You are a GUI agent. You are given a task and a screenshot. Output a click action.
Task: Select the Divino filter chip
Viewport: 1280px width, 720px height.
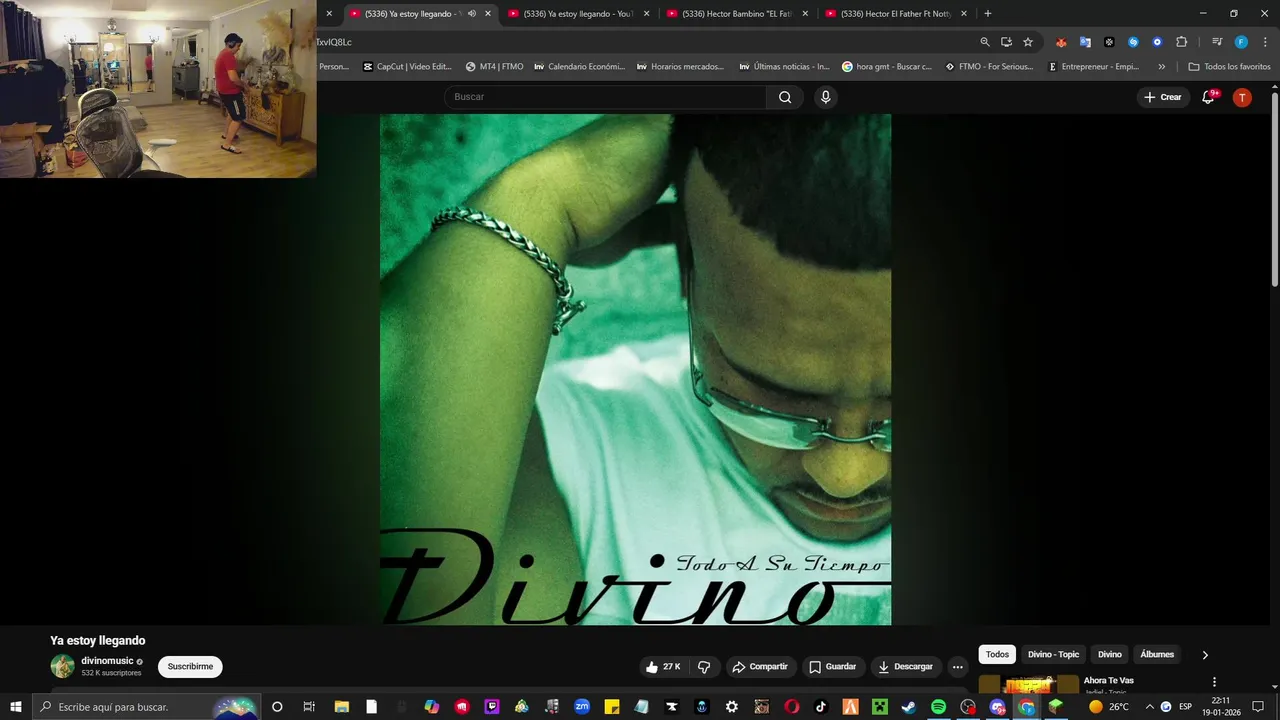click(1110, 654)
